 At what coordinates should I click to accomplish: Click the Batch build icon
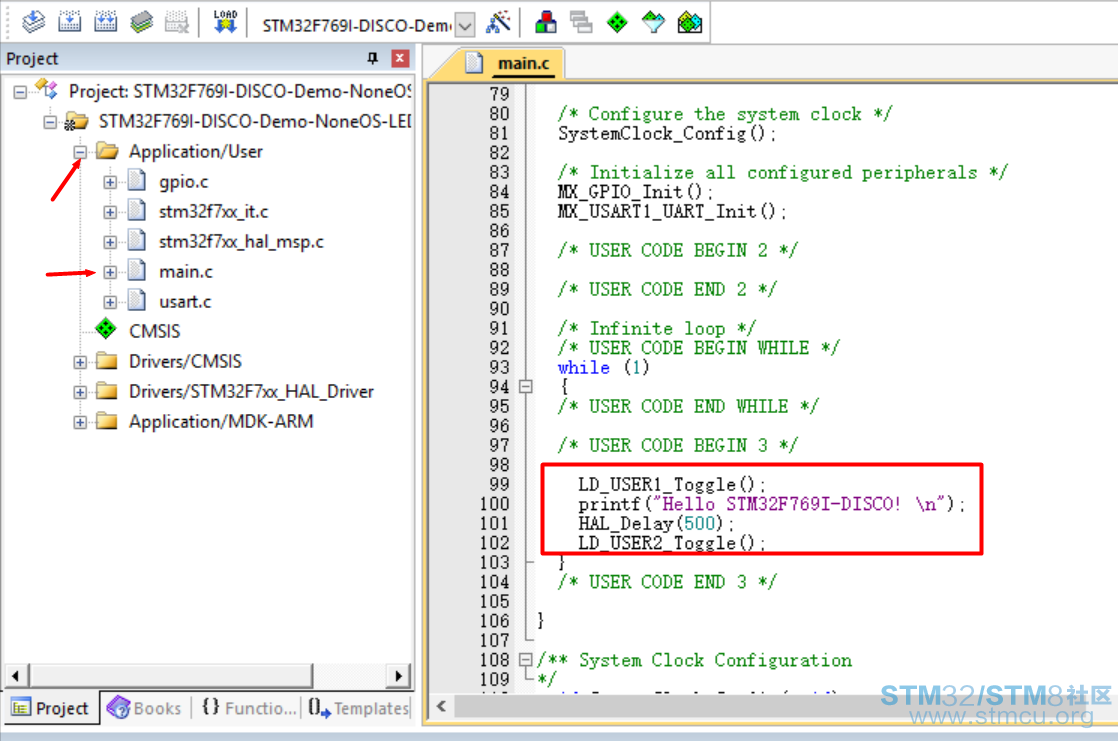coord(141,22)
